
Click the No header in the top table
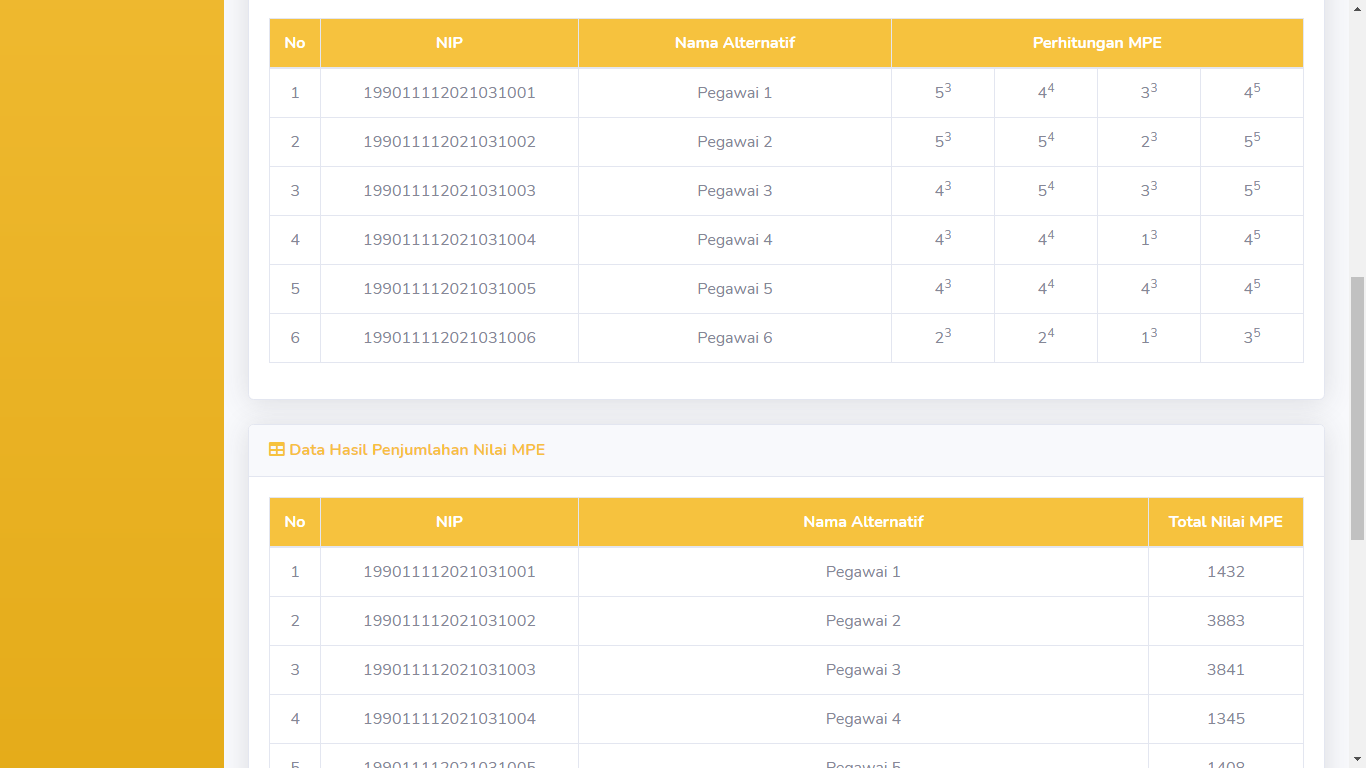(295, 43)
